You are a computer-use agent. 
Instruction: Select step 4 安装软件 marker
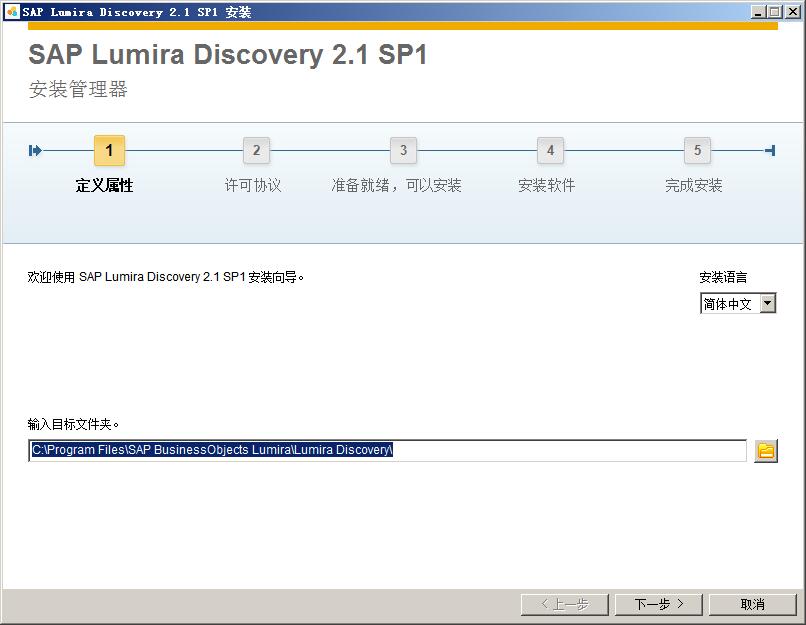click(x=550, y=151)
